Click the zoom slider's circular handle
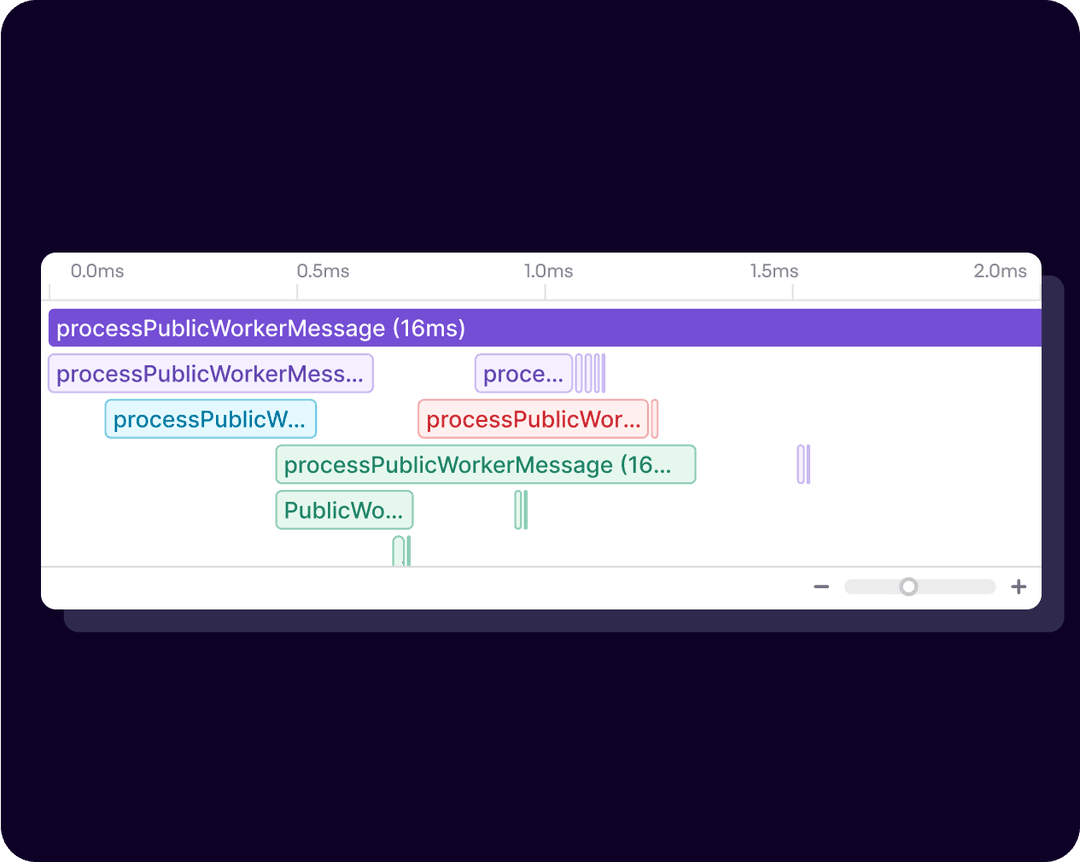The width and height of the screenshot is (1080, 862). click(908, 587)
